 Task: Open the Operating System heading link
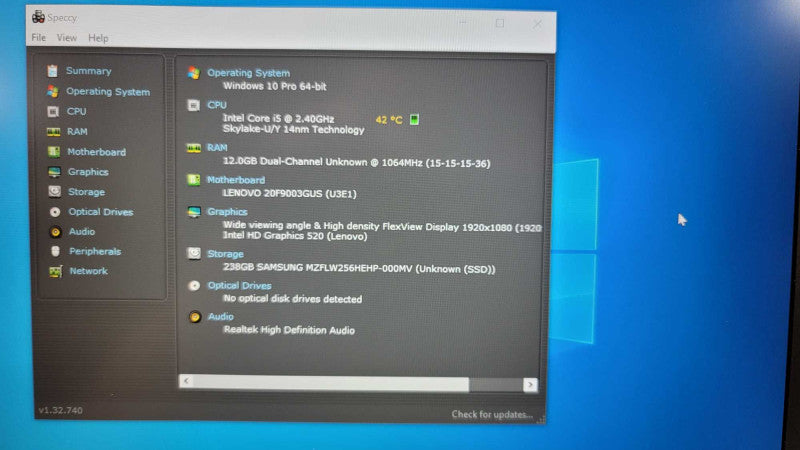(x=248, y=73)
